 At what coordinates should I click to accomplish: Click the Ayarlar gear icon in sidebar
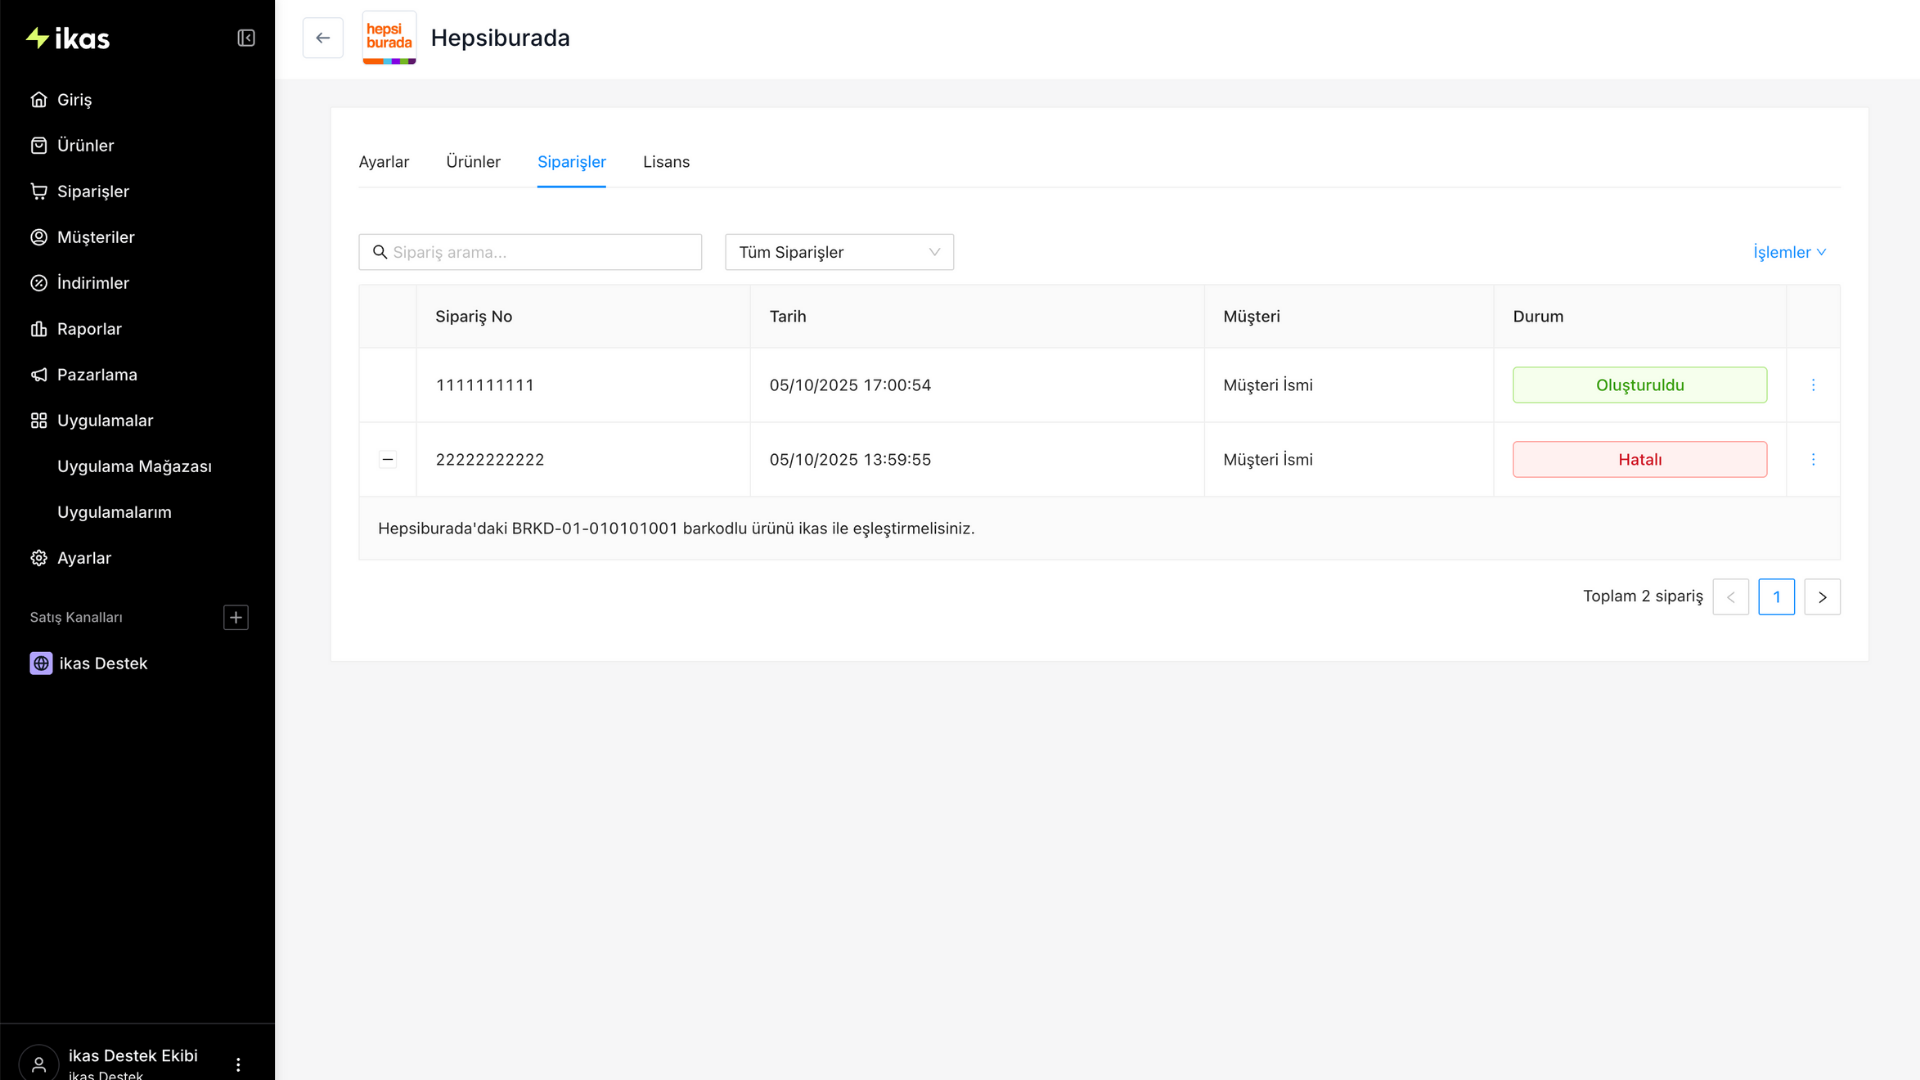[x=39, y=558]
